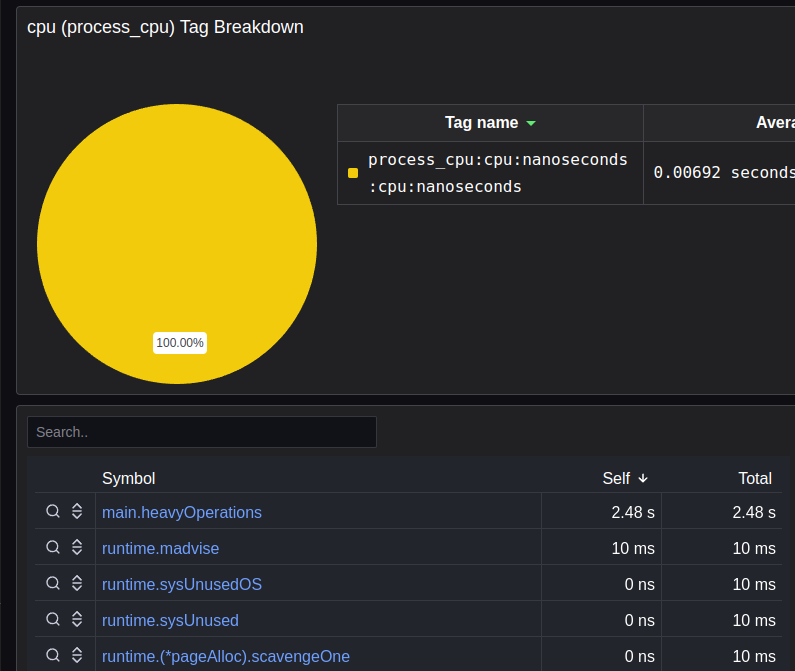Screen dimensions: 795x671
Task: Click sandwich icon for scavengeOne row
Action: coord(77,656)
